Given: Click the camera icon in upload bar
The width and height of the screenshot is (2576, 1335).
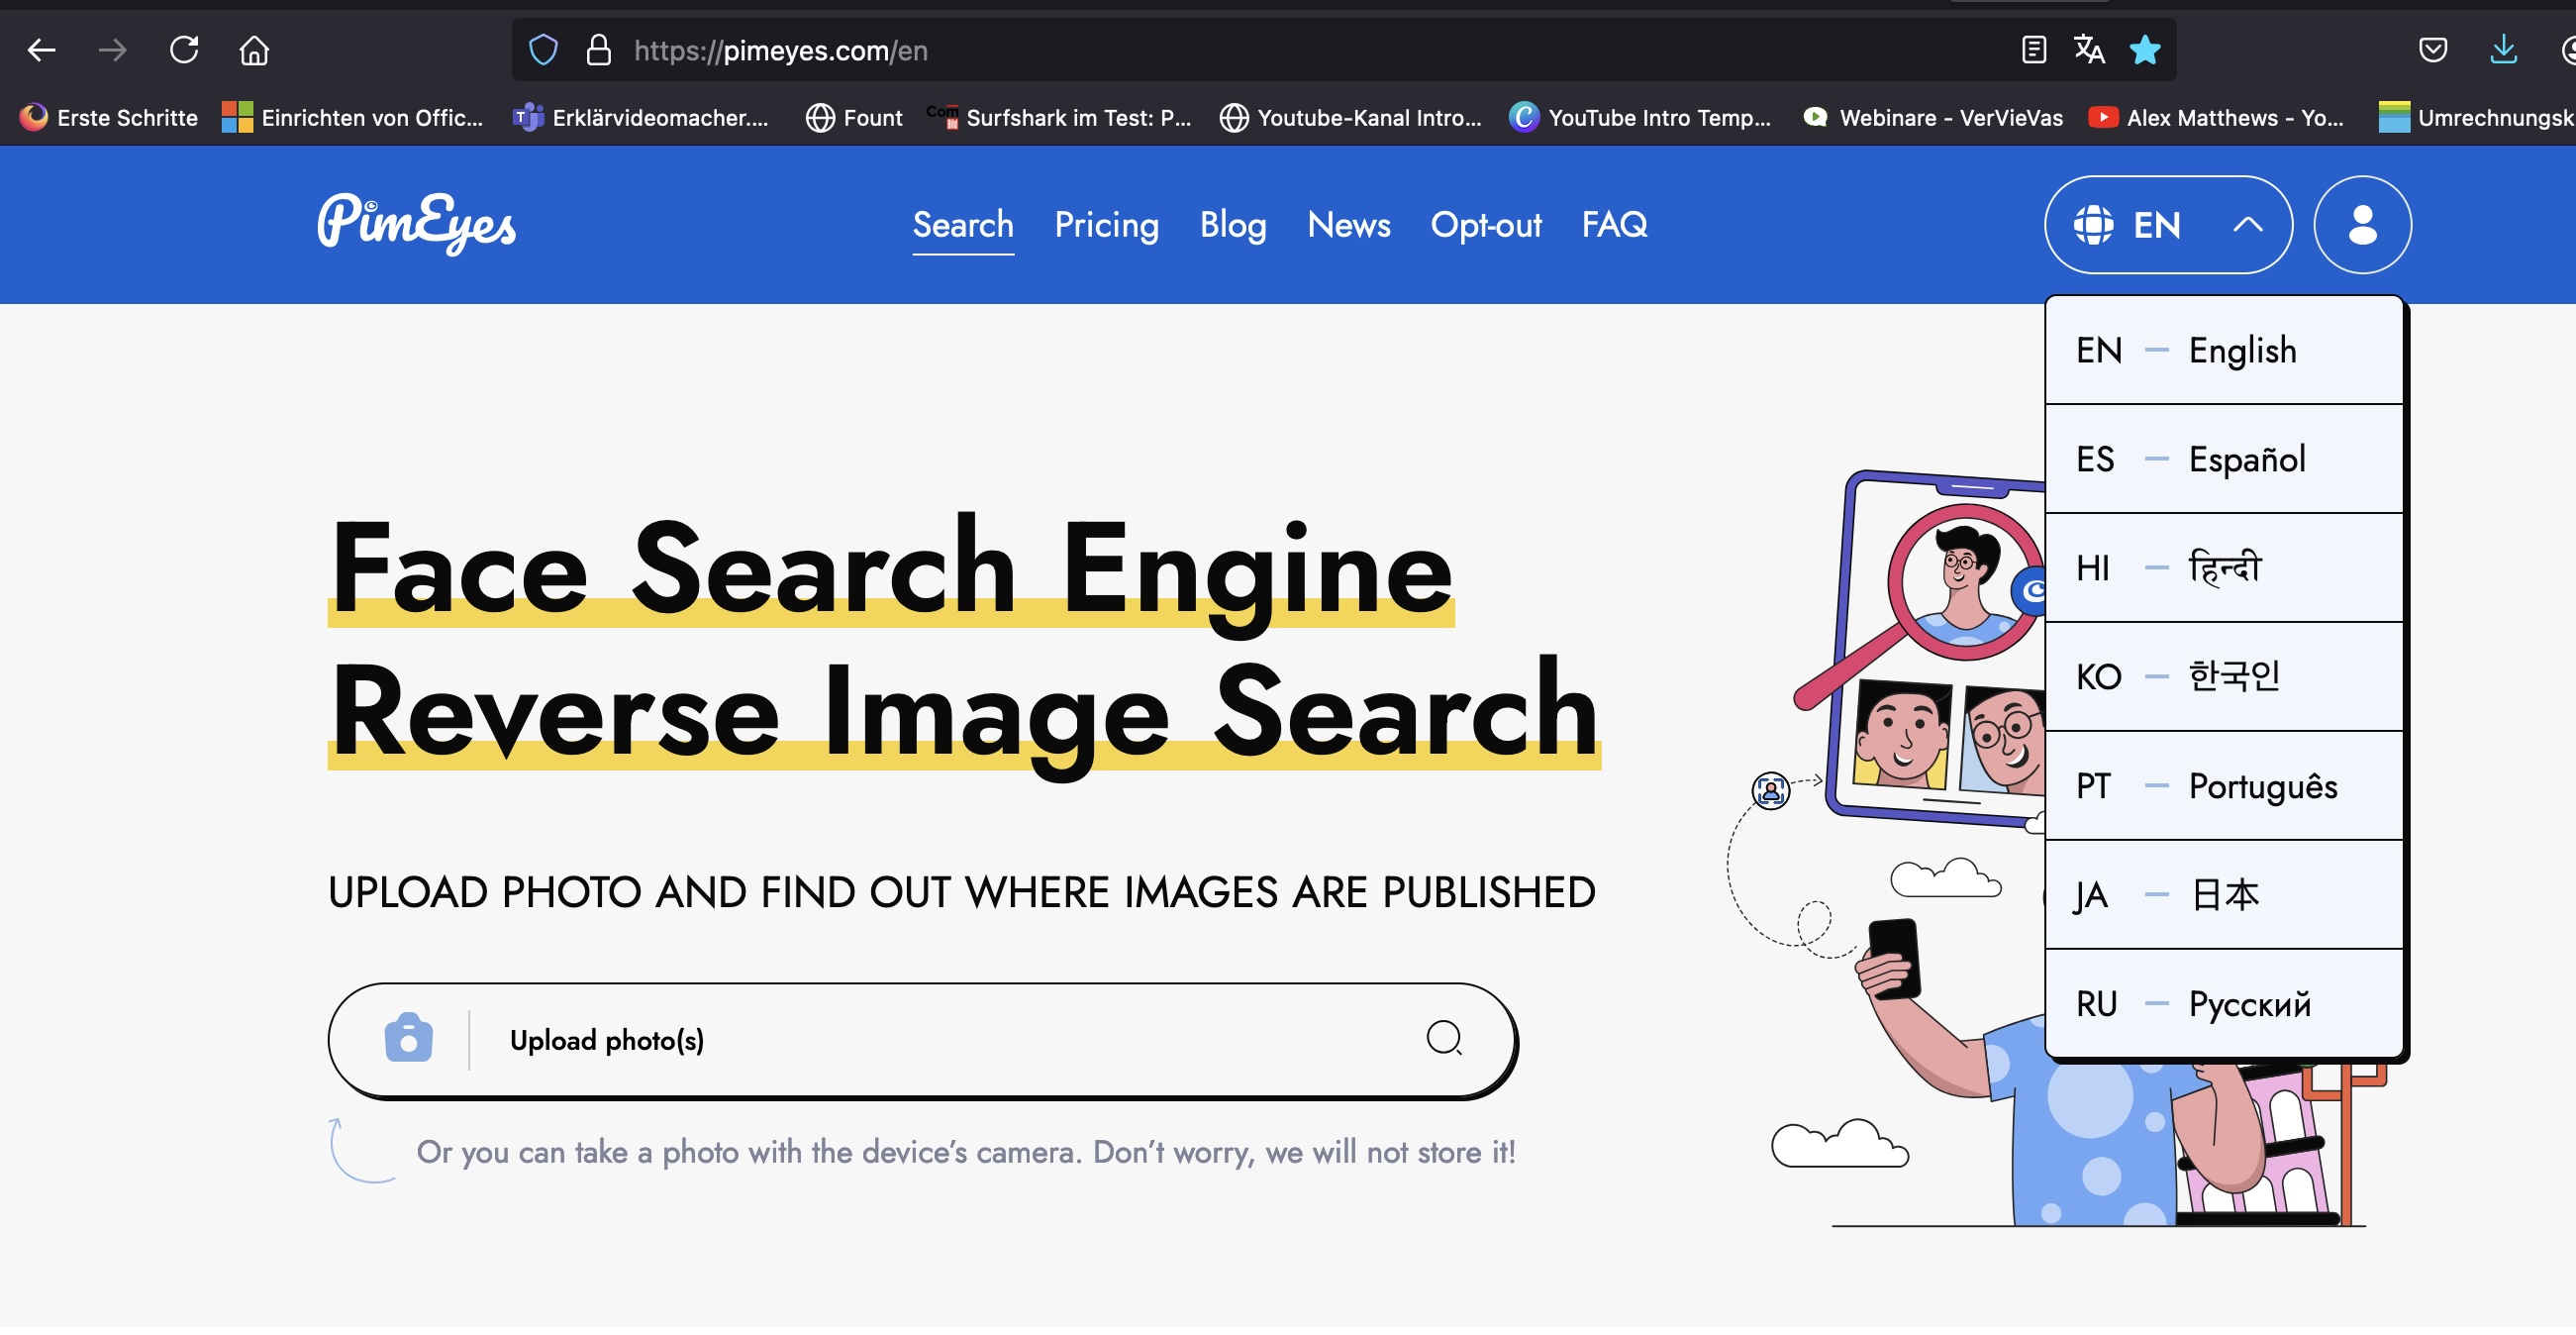Looking at the screenshot, I should pos(408,1040).
